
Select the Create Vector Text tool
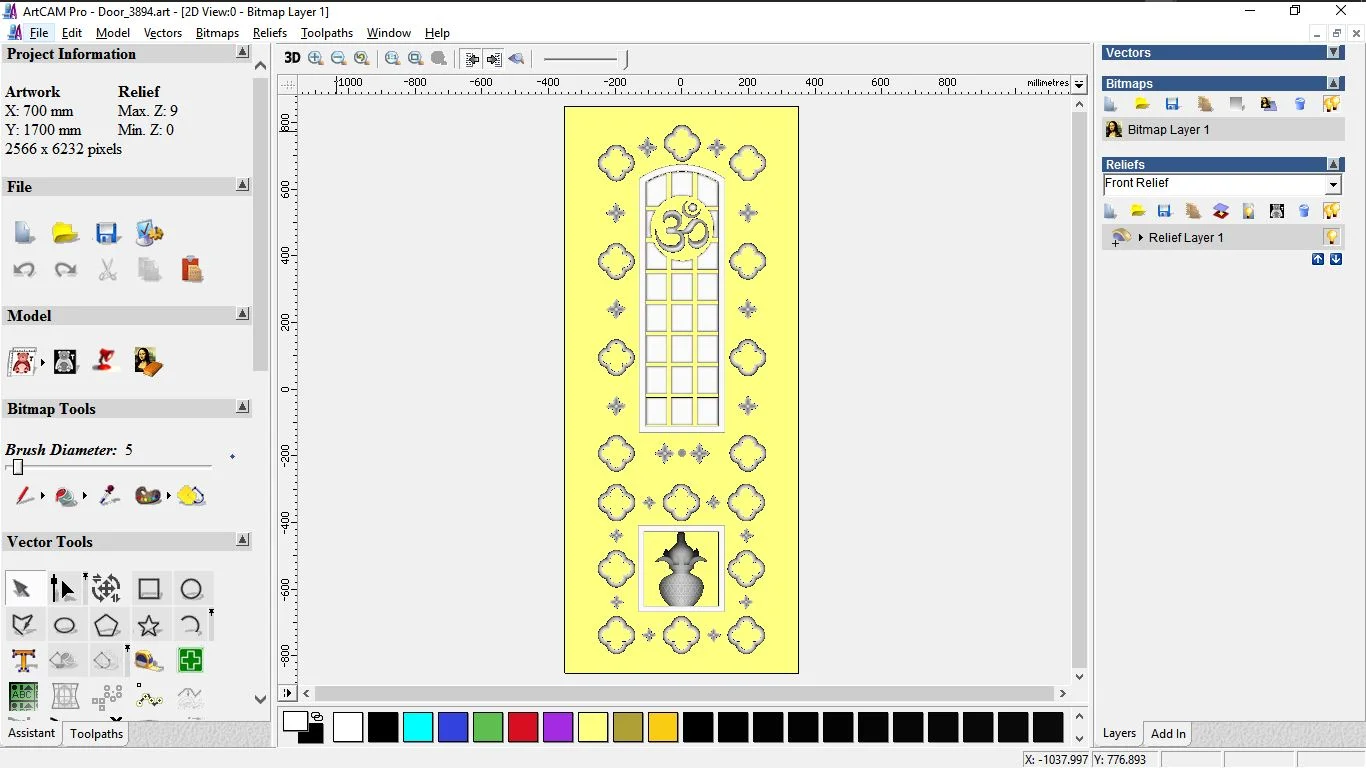coord(23,661)
